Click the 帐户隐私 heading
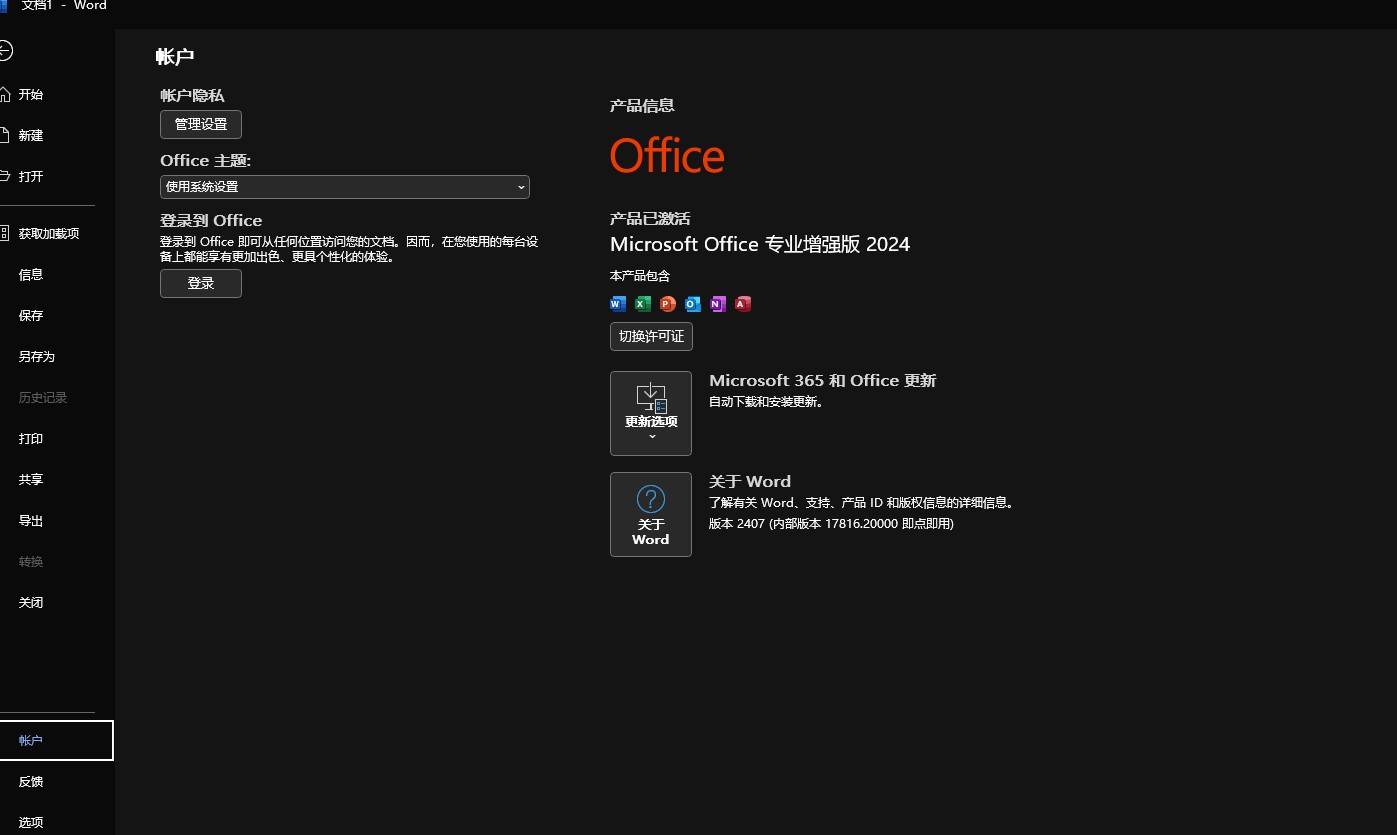The width and height of the screenshot is (1397, 835). point(192,95)
